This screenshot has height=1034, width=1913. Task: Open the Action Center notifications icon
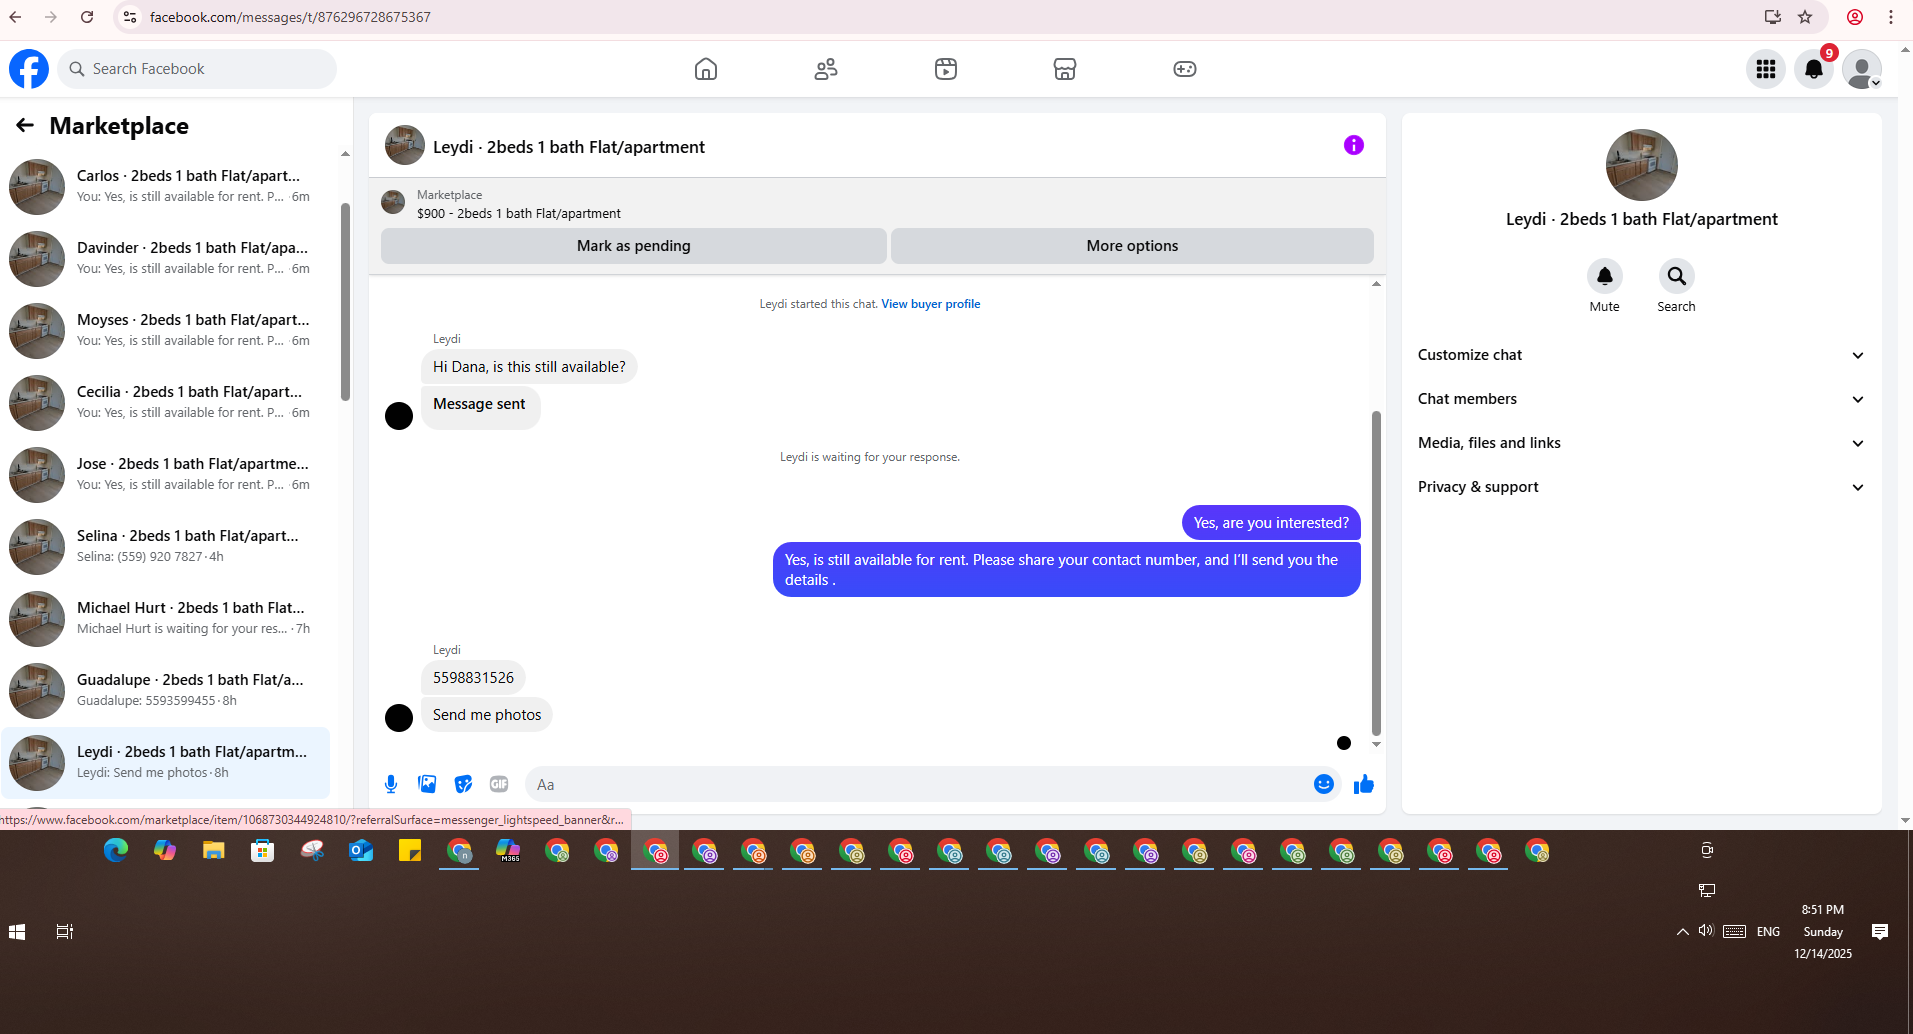[x=1880, y=932]
